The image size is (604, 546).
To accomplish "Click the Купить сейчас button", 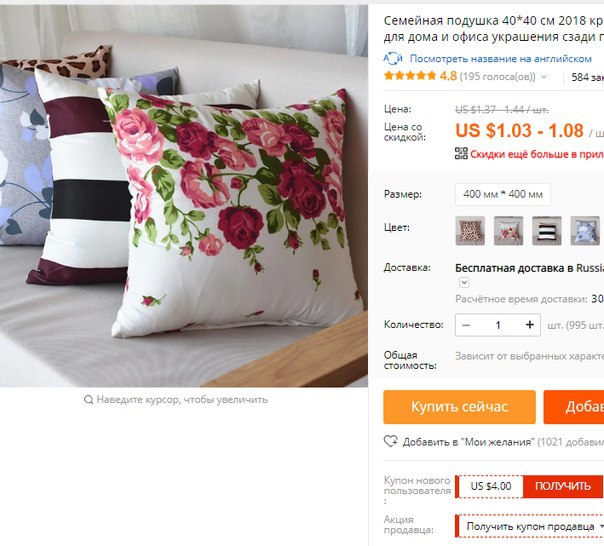I will [459, 407].
